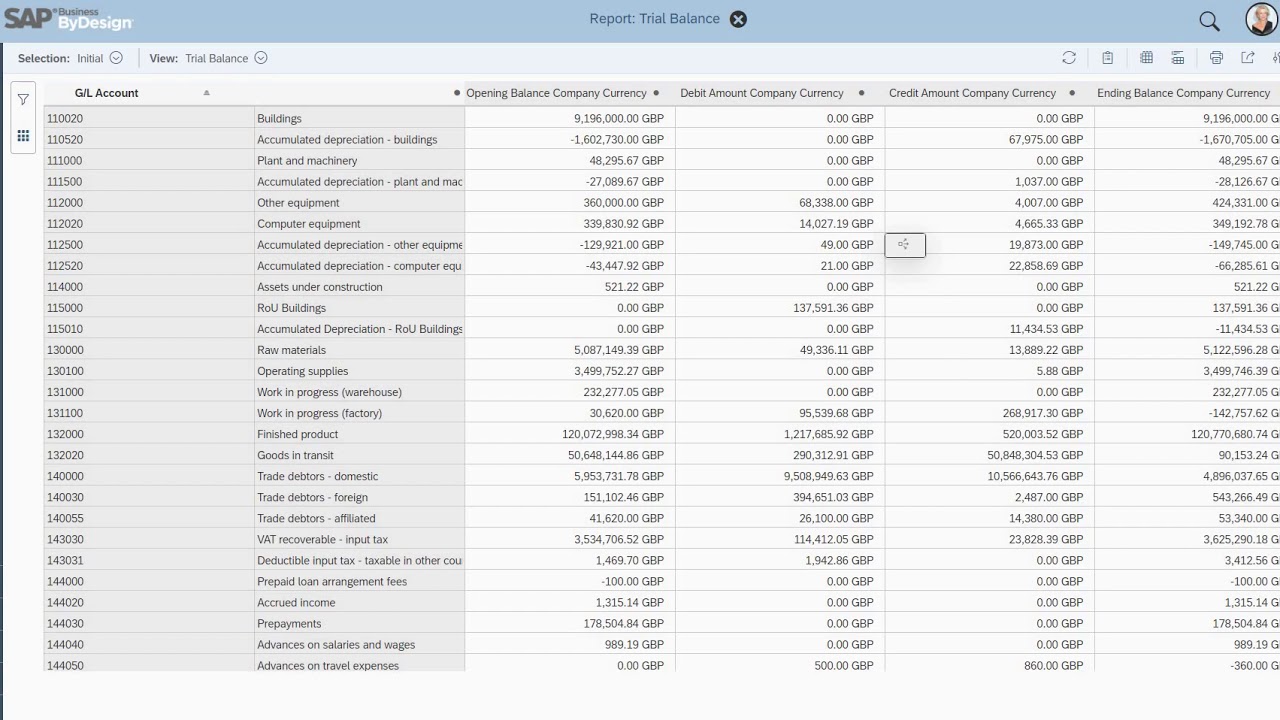Click the RoU Buildings description
The image size is (1280, 720).
pyautogui.click(x=291, y=307)
